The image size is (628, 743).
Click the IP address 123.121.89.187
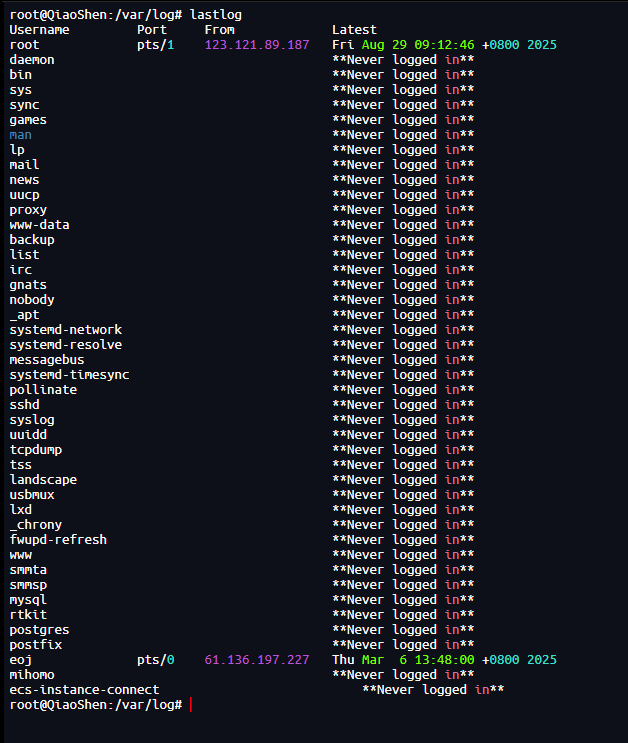257,45
